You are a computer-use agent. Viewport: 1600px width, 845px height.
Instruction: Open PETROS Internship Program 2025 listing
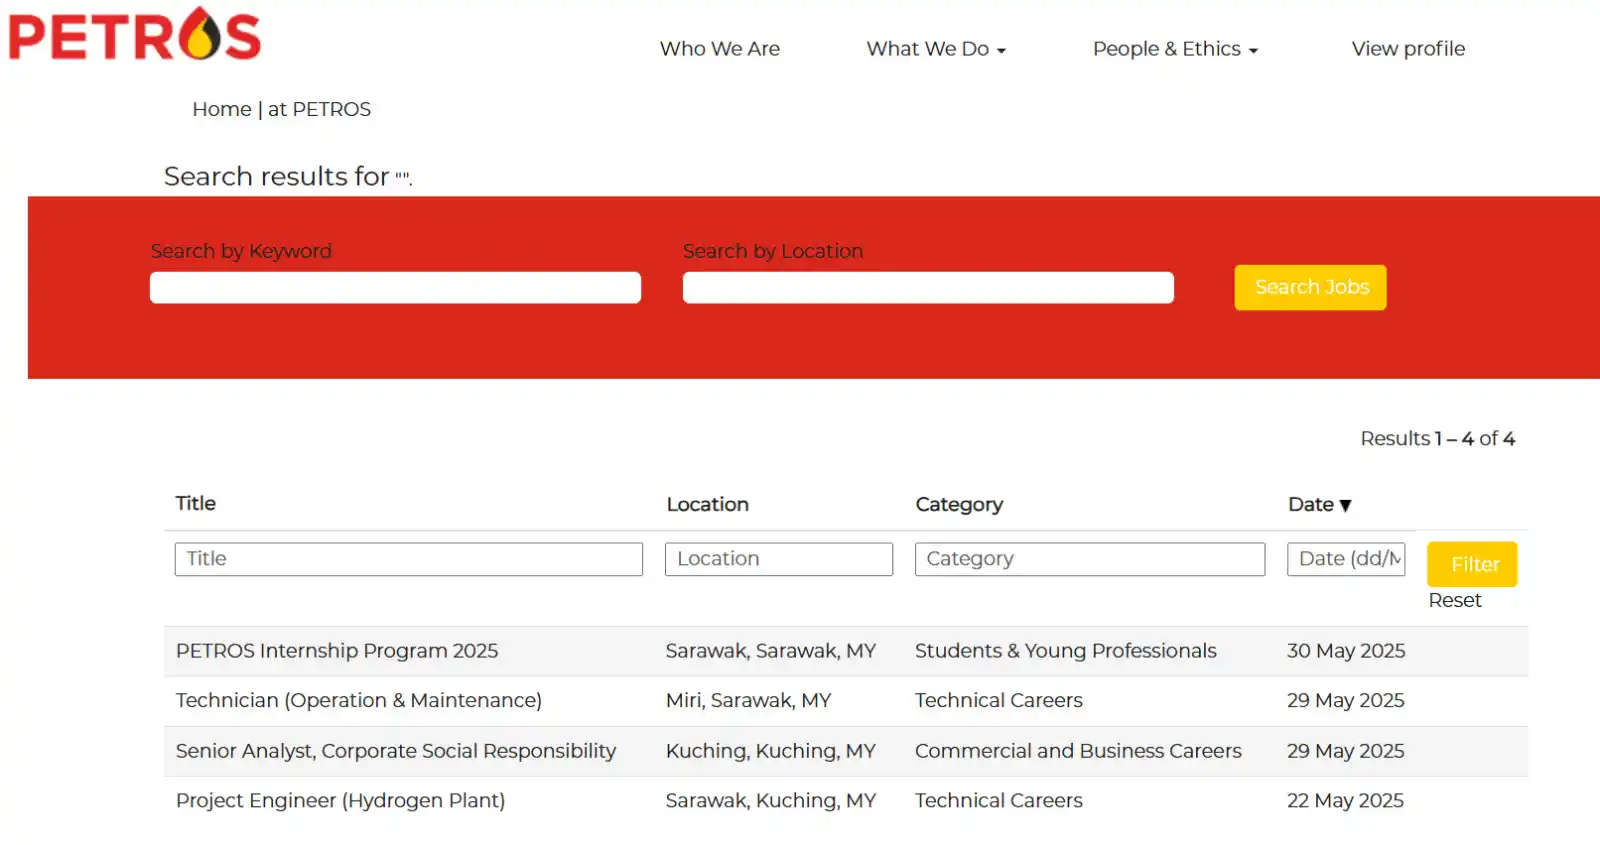(337, 651)
